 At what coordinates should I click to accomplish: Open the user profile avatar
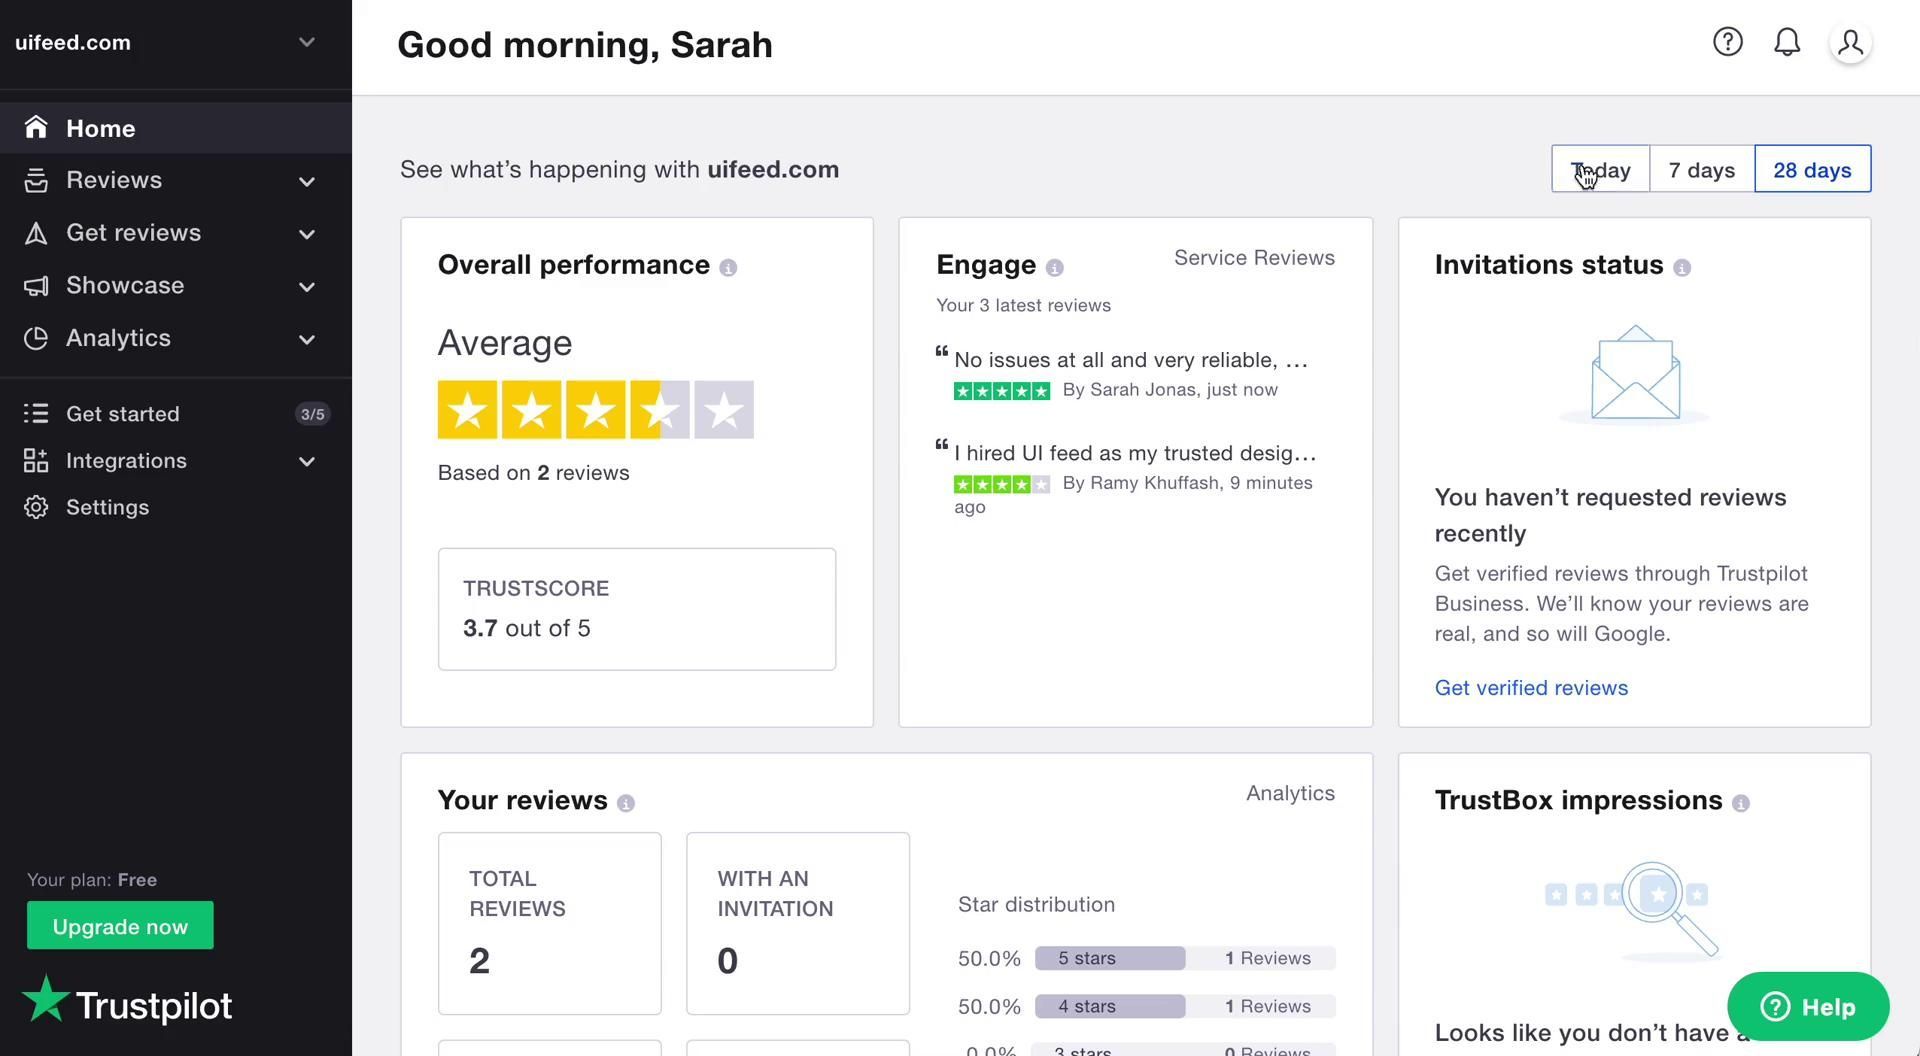(1850, 43)
